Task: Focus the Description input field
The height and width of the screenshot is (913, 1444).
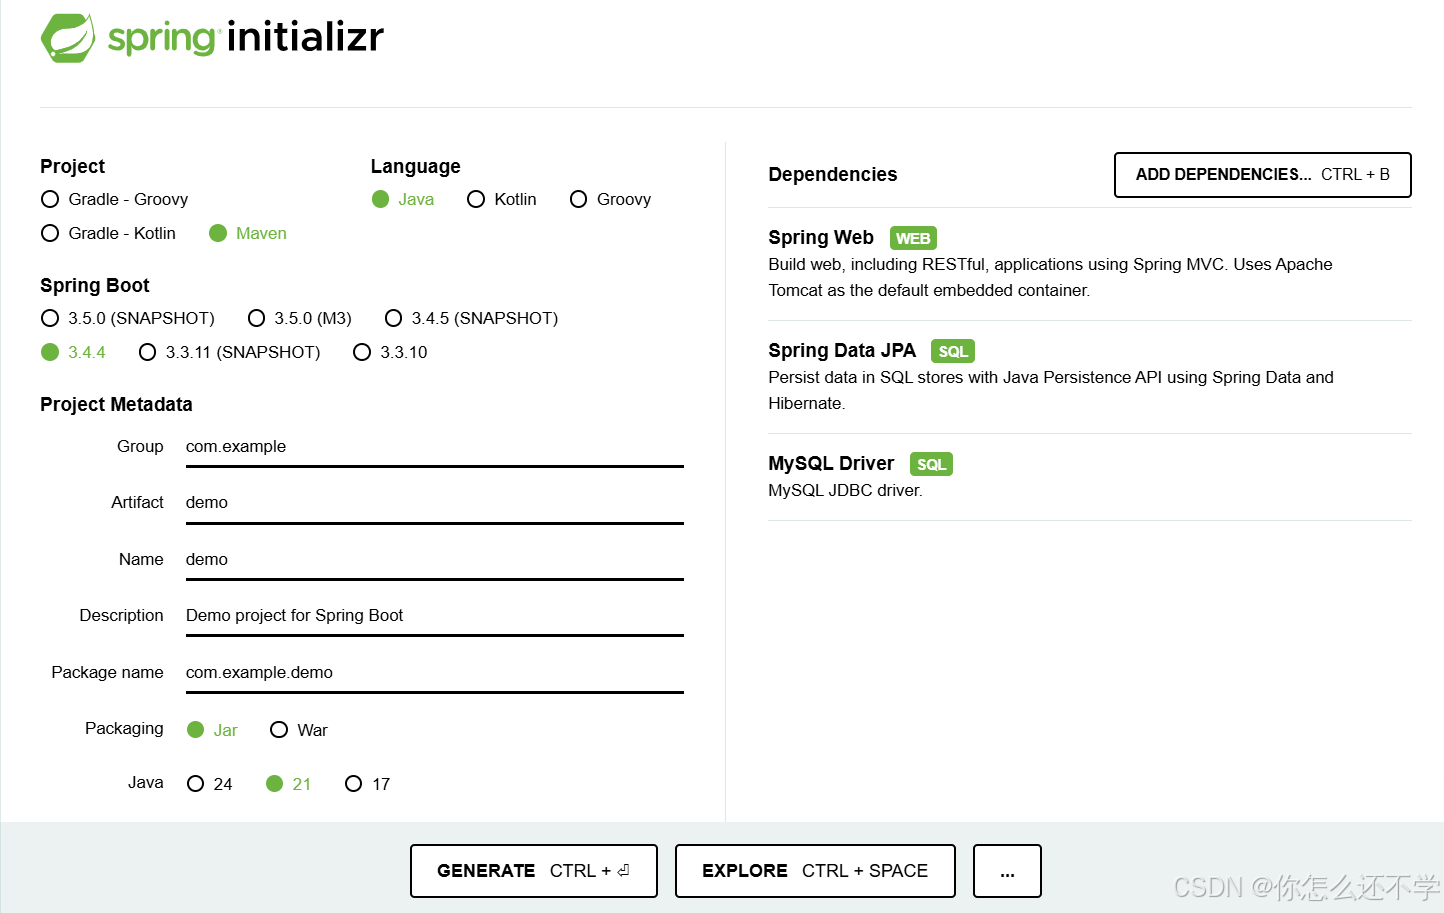Action: click(435, 616)
